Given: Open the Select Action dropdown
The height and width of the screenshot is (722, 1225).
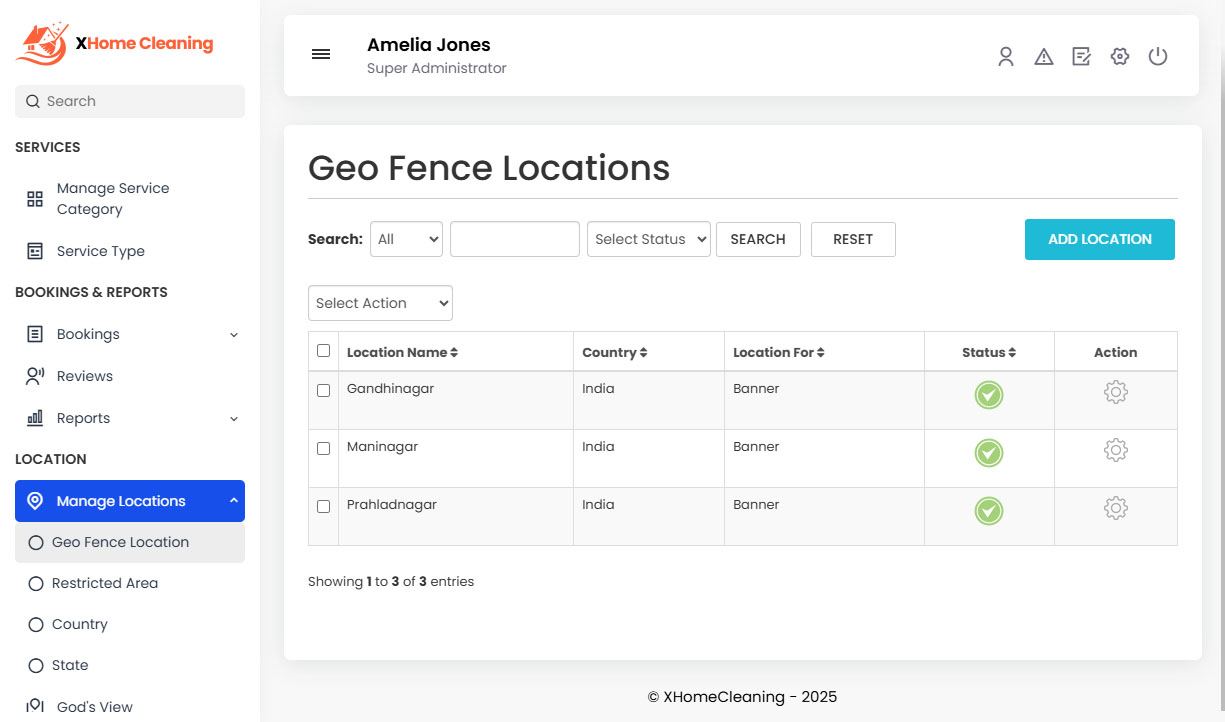Looking at the screenshot, I should (380, 303).
